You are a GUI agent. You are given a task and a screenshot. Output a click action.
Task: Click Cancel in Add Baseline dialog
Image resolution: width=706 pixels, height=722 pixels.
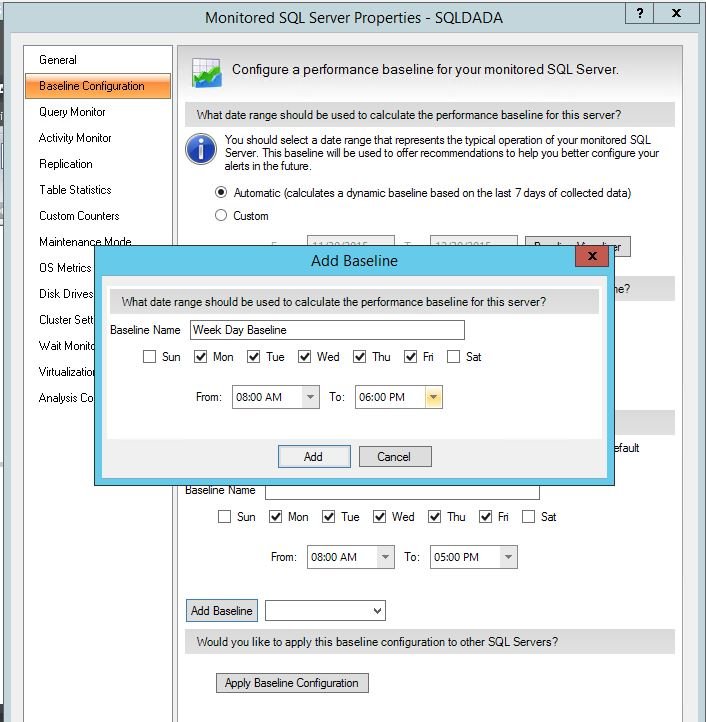click(x=395, y=456)
